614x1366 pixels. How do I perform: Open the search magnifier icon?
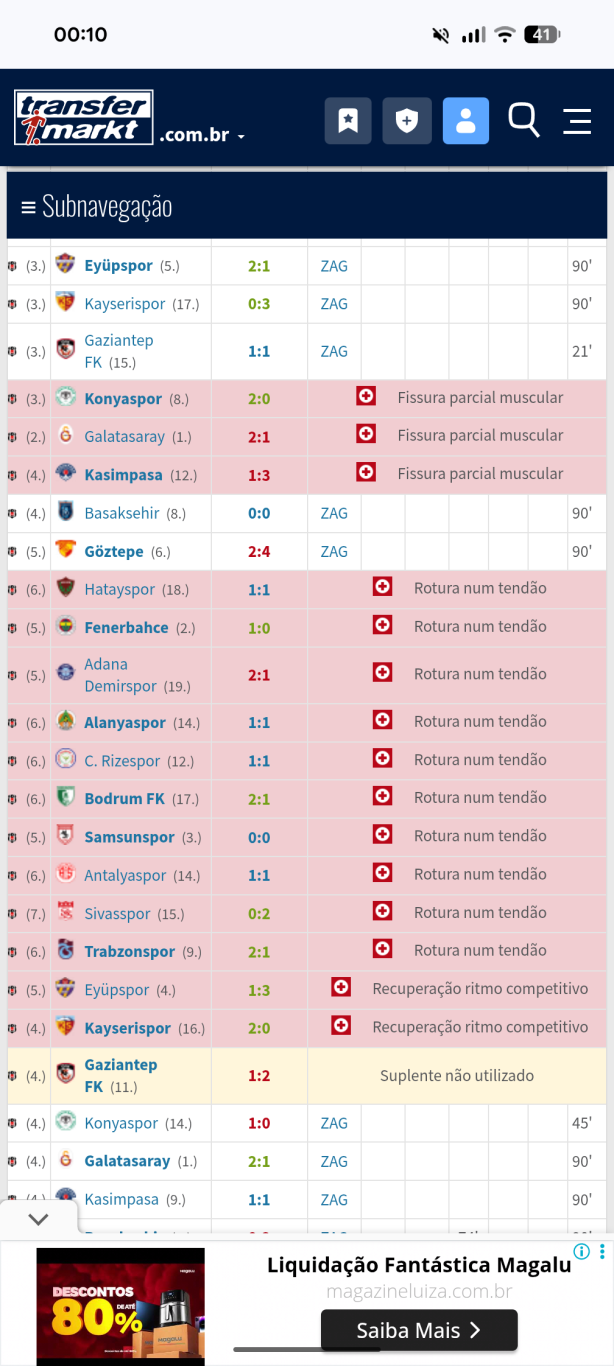pos(524,120)
